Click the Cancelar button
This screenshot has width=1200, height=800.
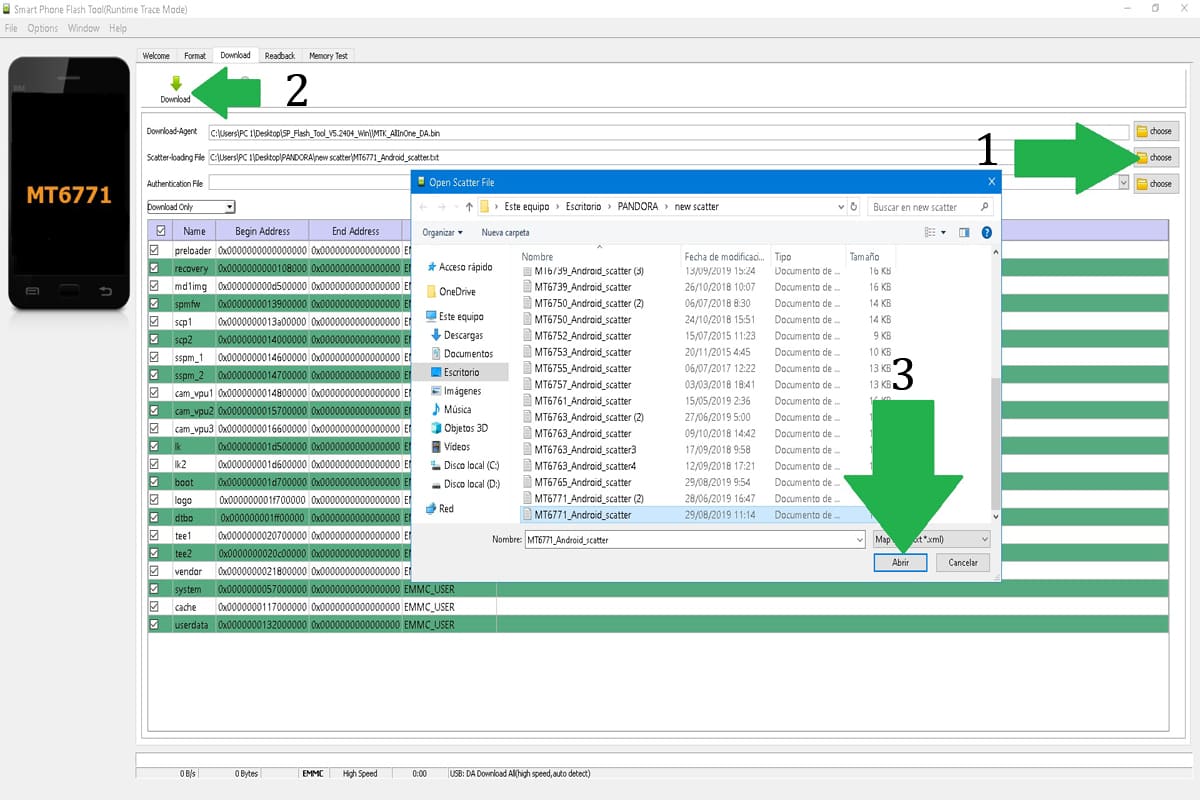[963, 563]
